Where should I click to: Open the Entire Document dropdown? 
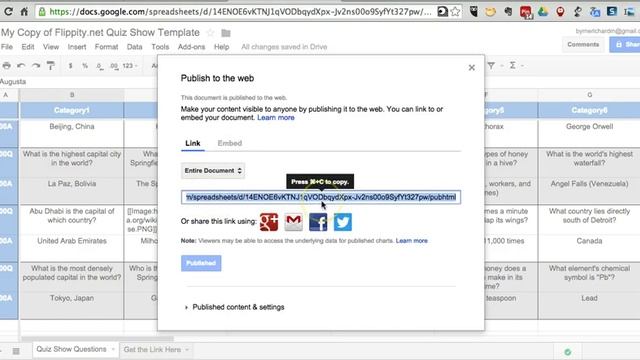coord(213,171)
